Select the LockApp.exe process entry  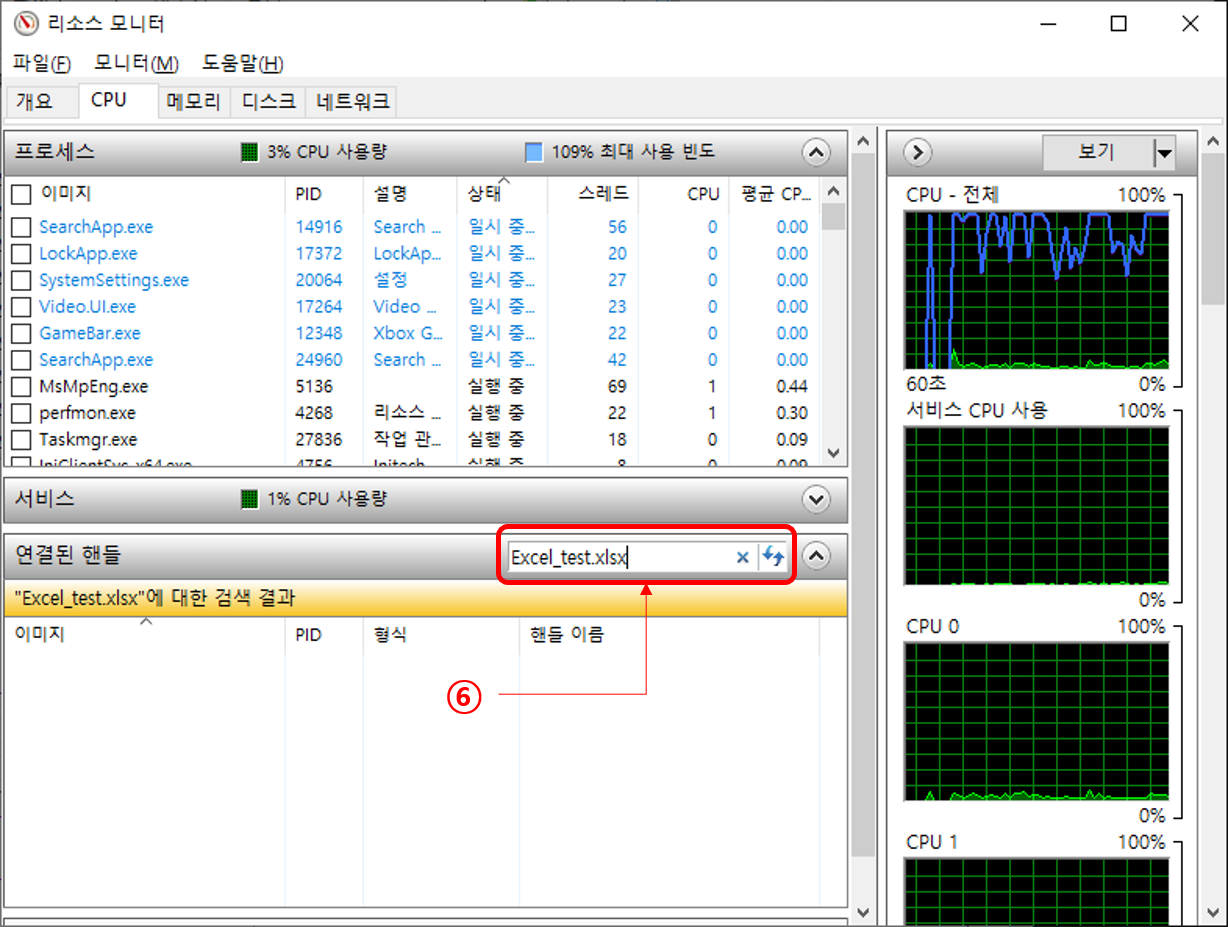[x=85, y=253]
